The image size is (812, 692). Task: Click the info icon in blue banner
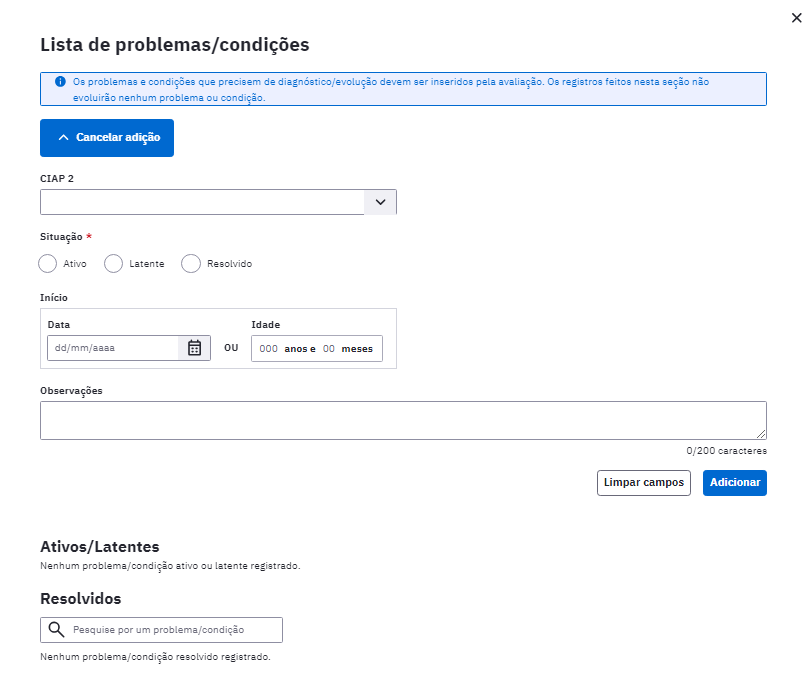[x=60, y=81]
